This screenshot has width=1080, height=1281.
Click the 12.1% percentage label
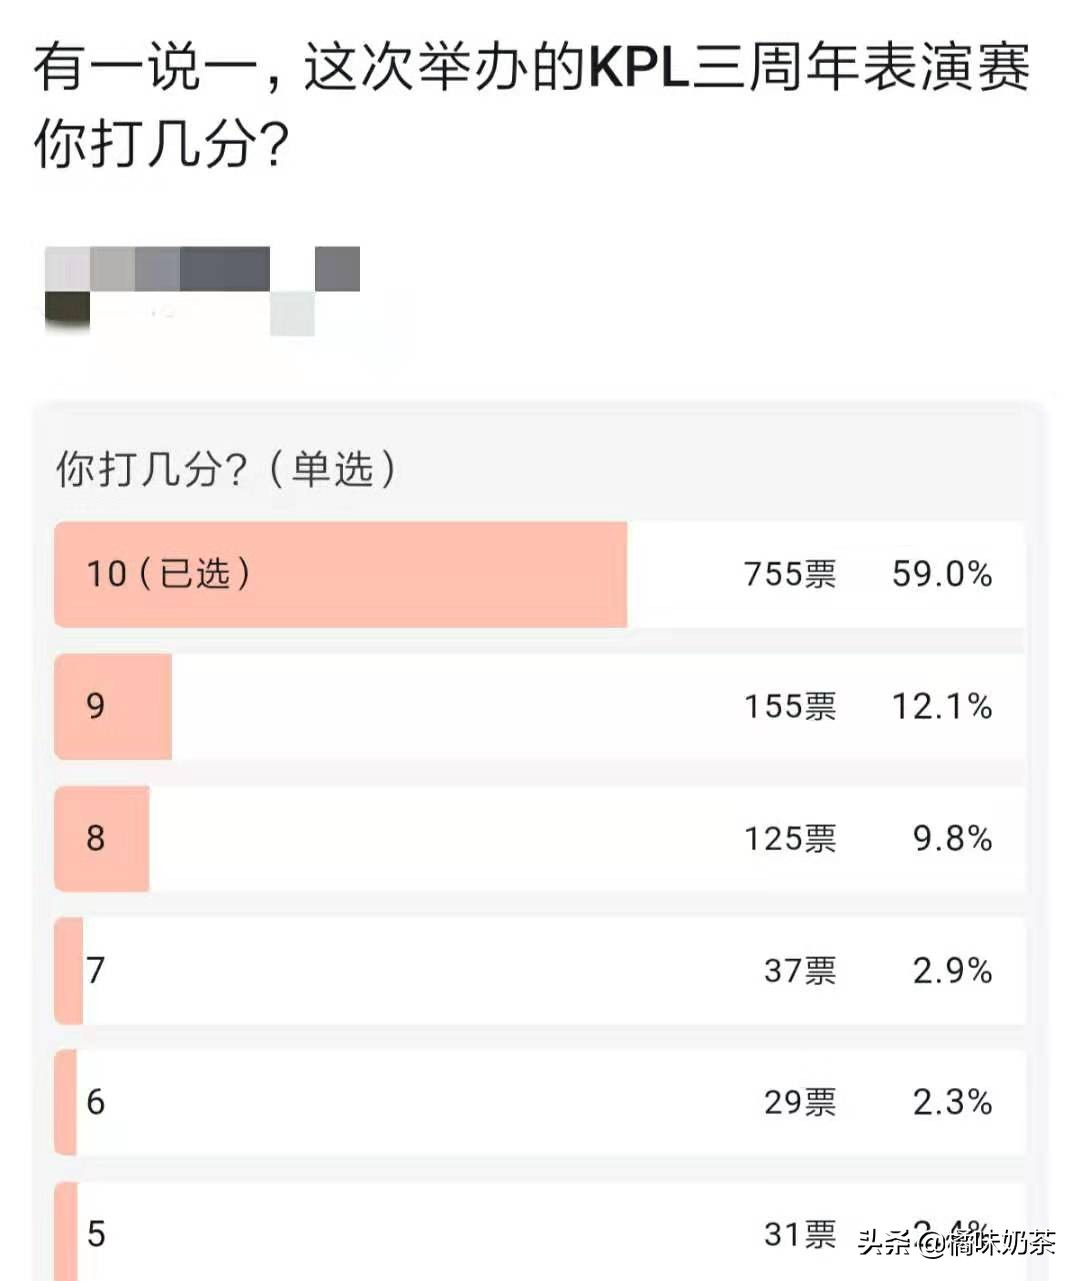point(942,706)
